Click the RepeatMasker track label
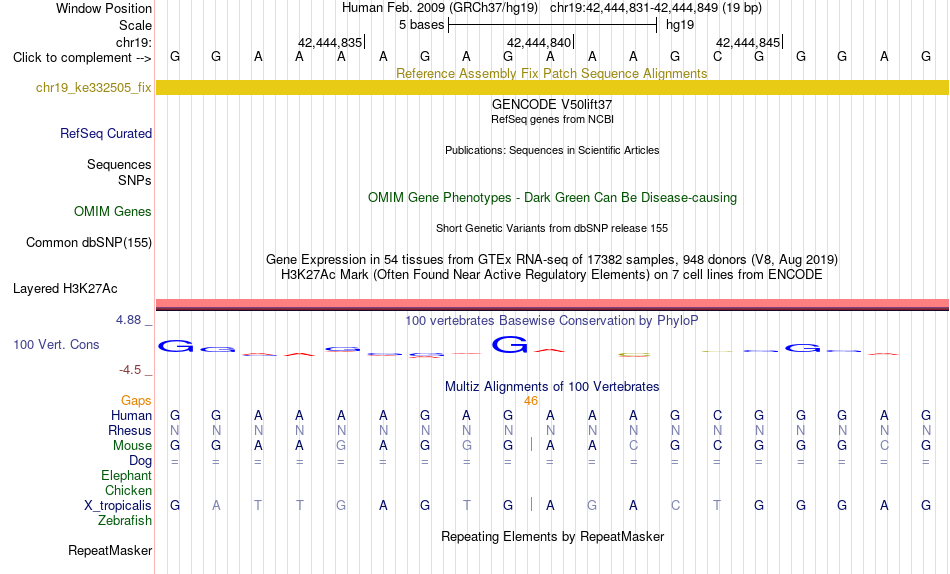 pyautogui.click(x=110, y=550)
